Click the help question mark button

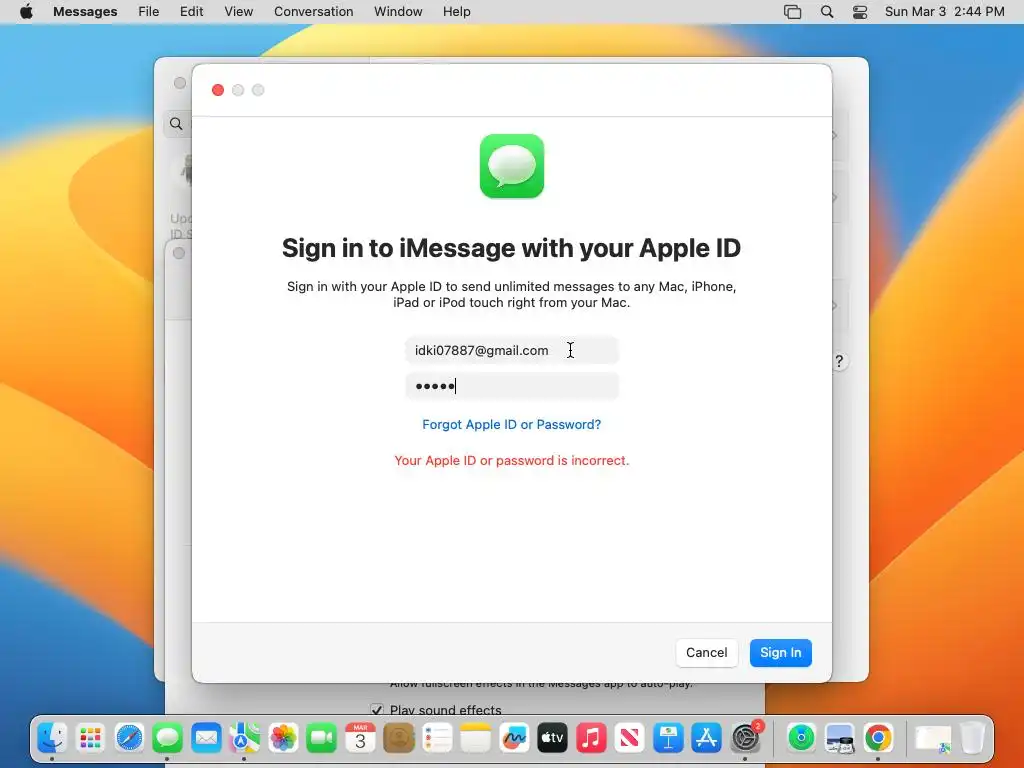point(839,361)
